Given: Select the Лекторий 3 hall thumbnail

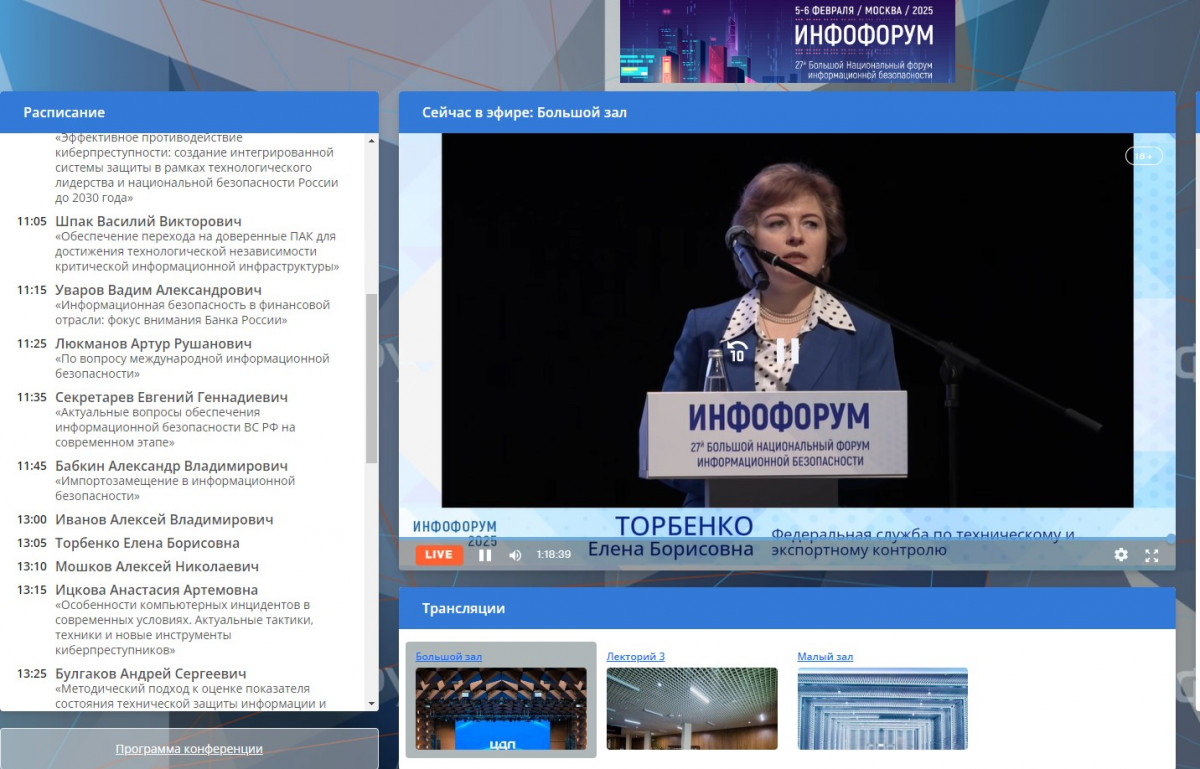Looking at the screenshot, I should (692, 709).
